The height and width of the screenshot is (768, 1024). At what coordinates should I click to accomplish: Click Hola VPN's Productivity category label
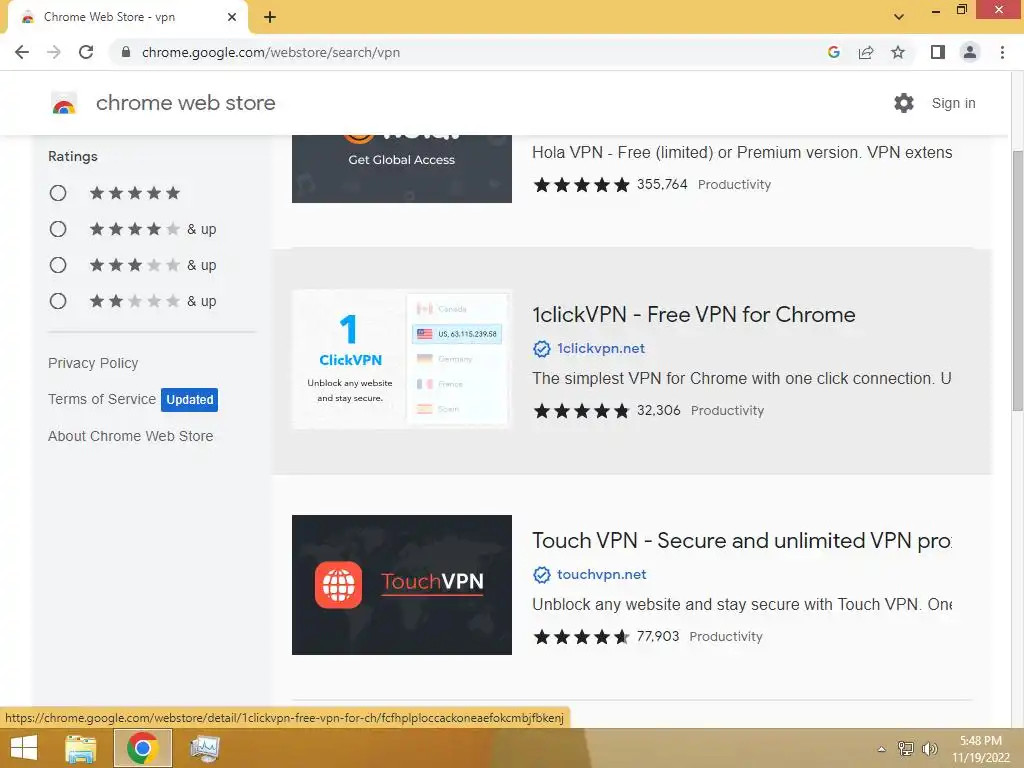[x=734, y=185]
